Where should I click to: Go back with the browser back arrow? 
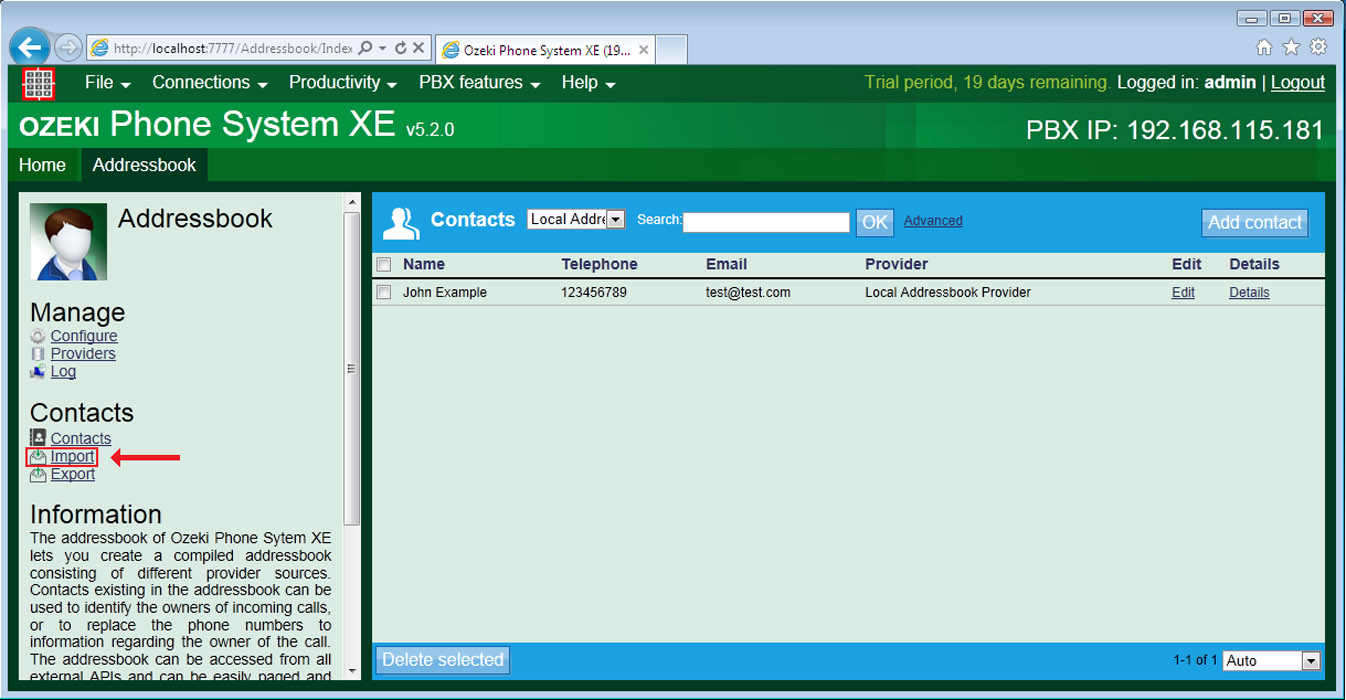[32, 46]
